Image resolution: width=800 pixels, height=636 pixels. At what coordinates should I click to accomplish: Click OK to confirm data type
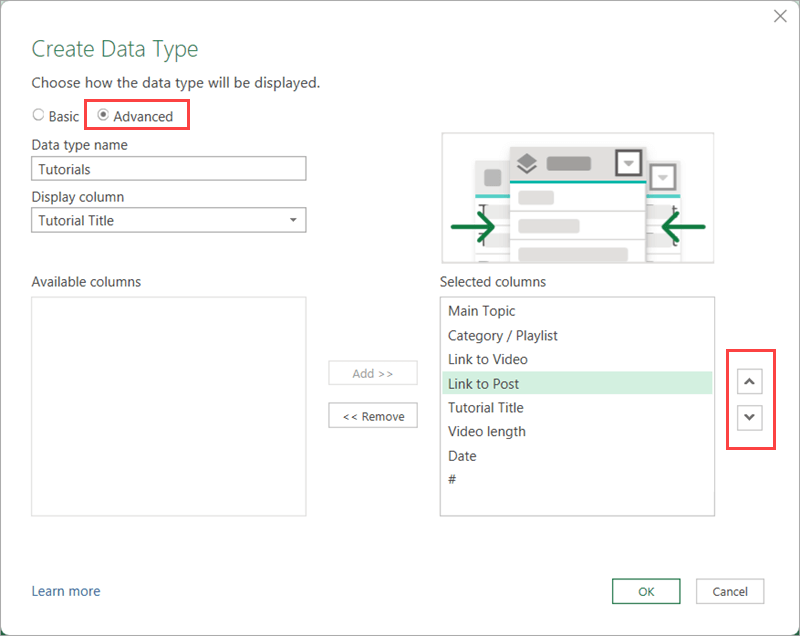coord(646,591)
